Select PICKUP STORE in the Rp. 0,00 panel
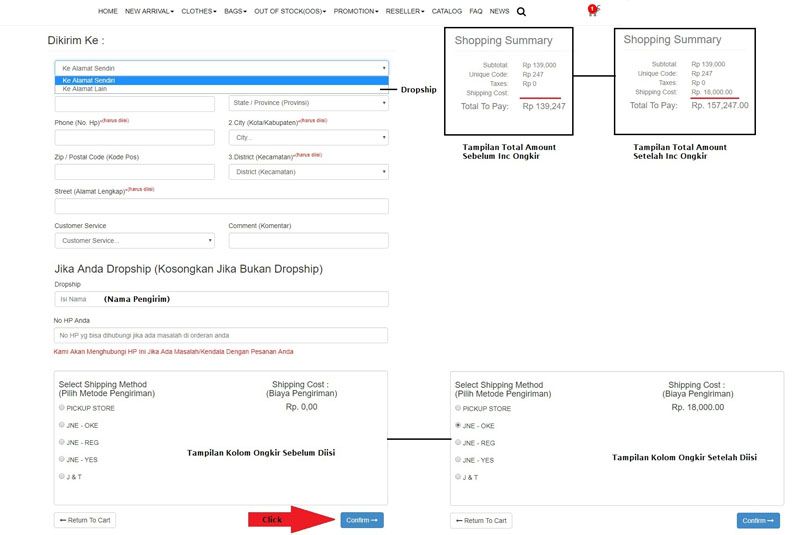 point(63,408)
